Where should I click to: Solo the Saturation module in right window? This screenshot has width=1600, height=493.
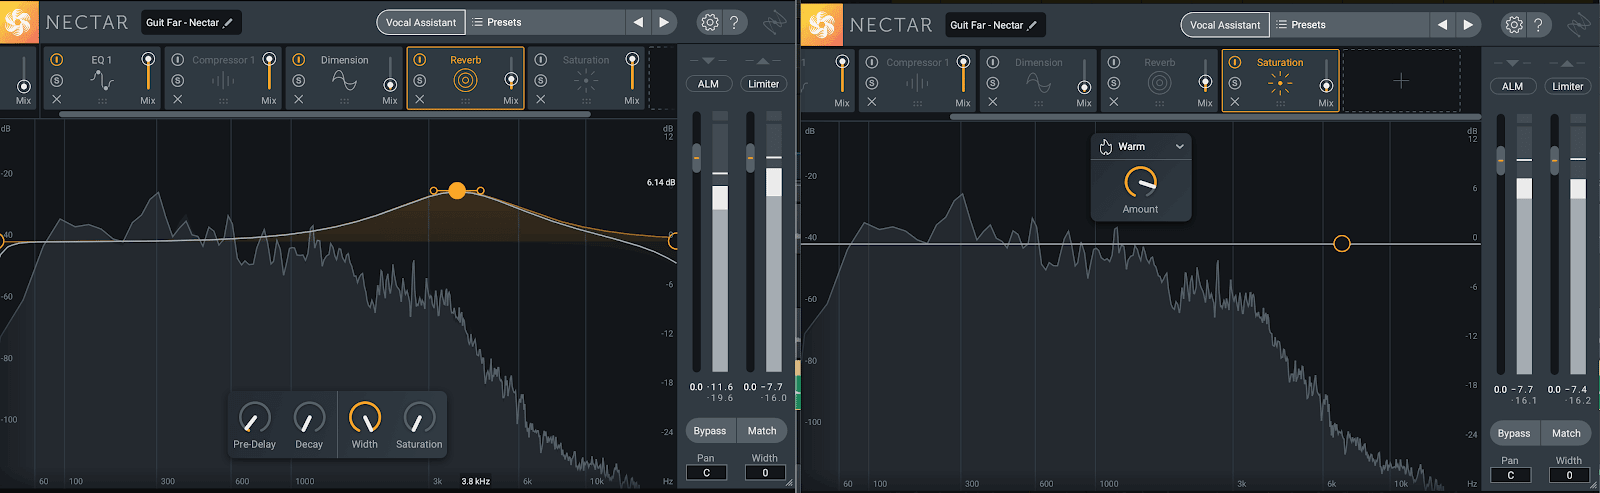click(1235, 83)
